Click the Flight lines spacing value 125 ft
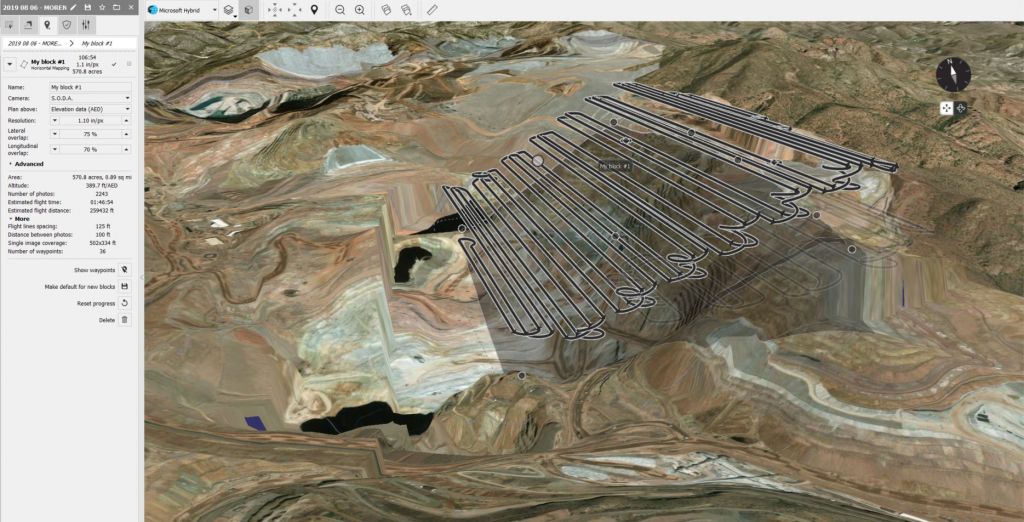Viewport: 1024px width, 522px height. click(x=101, y=226)
